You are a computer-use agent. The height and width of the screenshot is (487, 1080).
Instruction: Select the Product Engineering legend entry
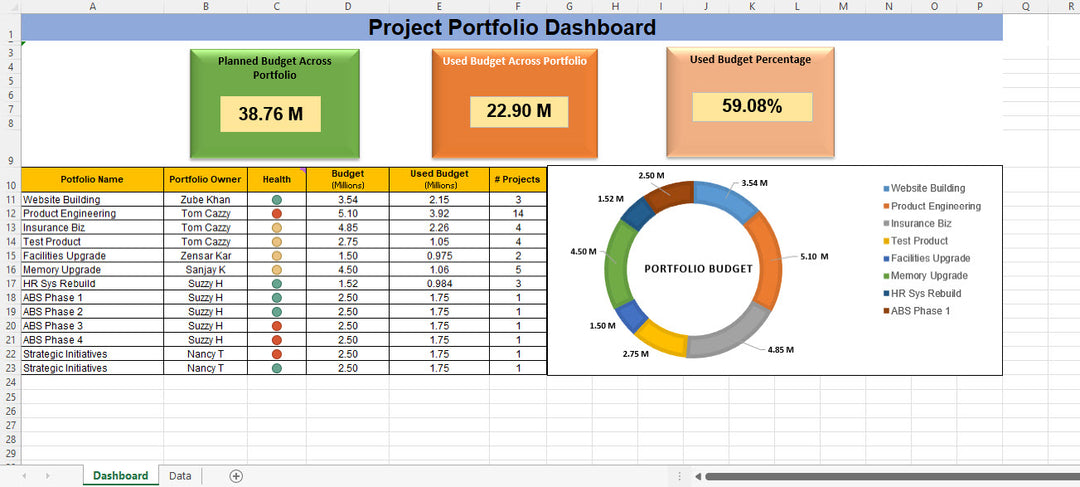coord(932,206)
